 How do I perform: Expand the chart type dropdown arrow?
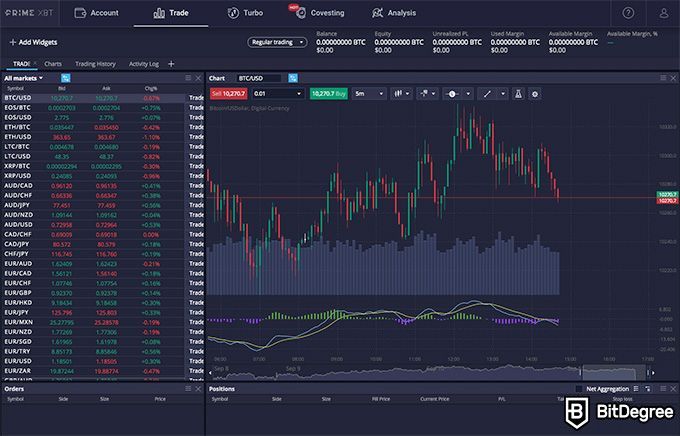click(408, 94)
